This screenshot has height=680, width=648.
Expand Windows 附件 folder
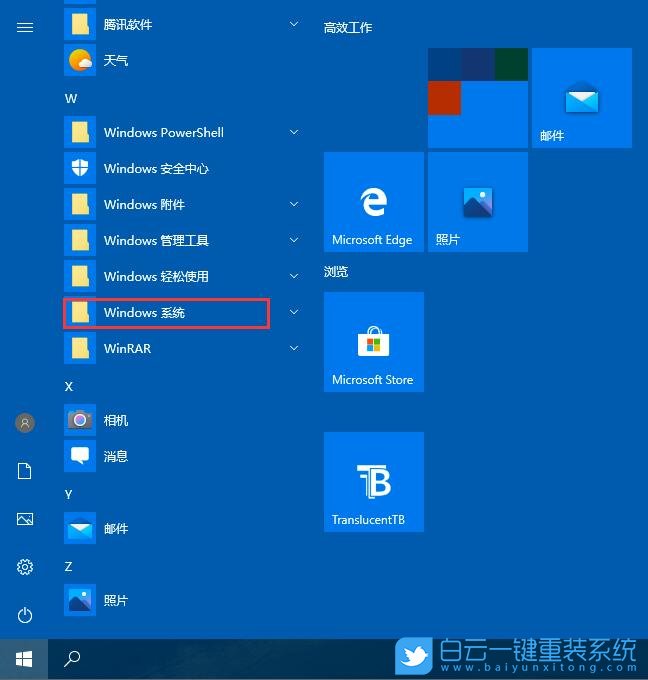click(182, 204)
